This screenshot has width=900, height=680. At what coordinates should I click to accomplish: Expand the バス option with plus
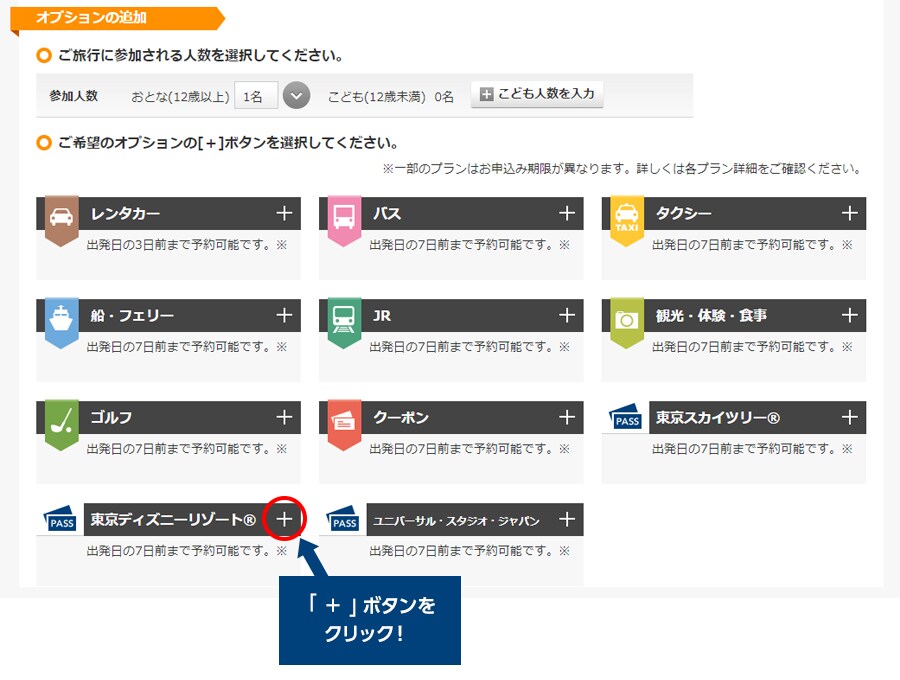click(x=567, y=213)
